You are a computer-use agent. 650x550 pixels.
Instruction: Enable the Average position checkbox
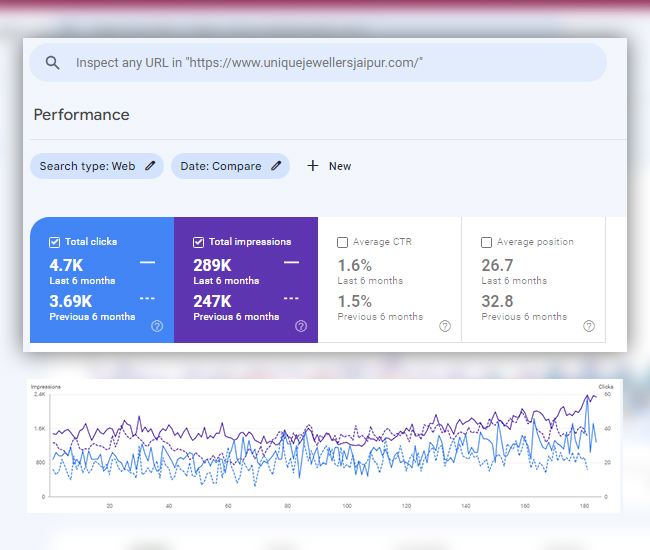click(x=487, y=242)
